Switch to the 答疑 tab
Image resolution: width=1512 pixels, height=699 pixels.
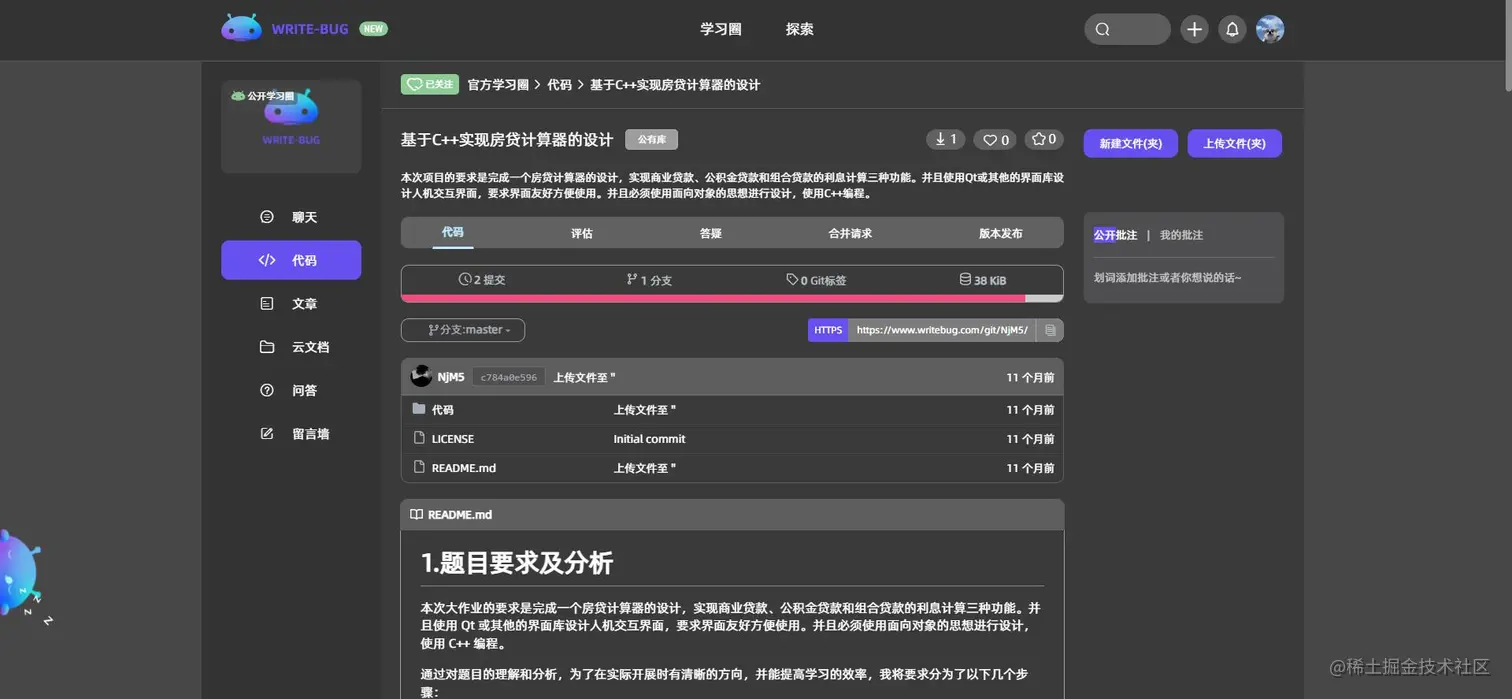pyautogui.click(x=711, y=233)
